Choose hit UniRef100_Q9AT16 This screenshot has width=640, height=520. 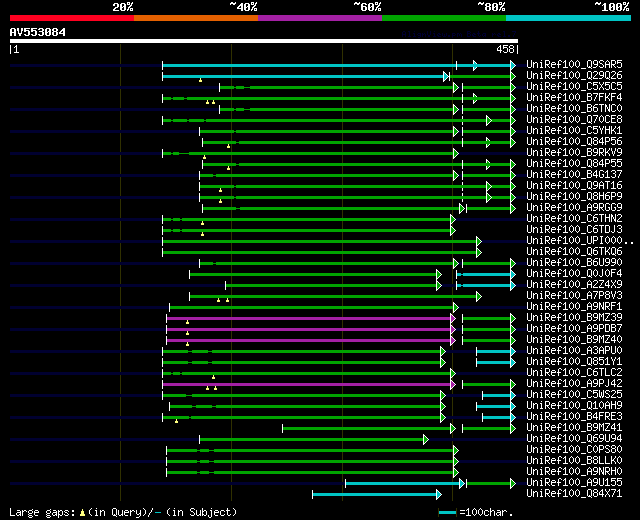574,186
